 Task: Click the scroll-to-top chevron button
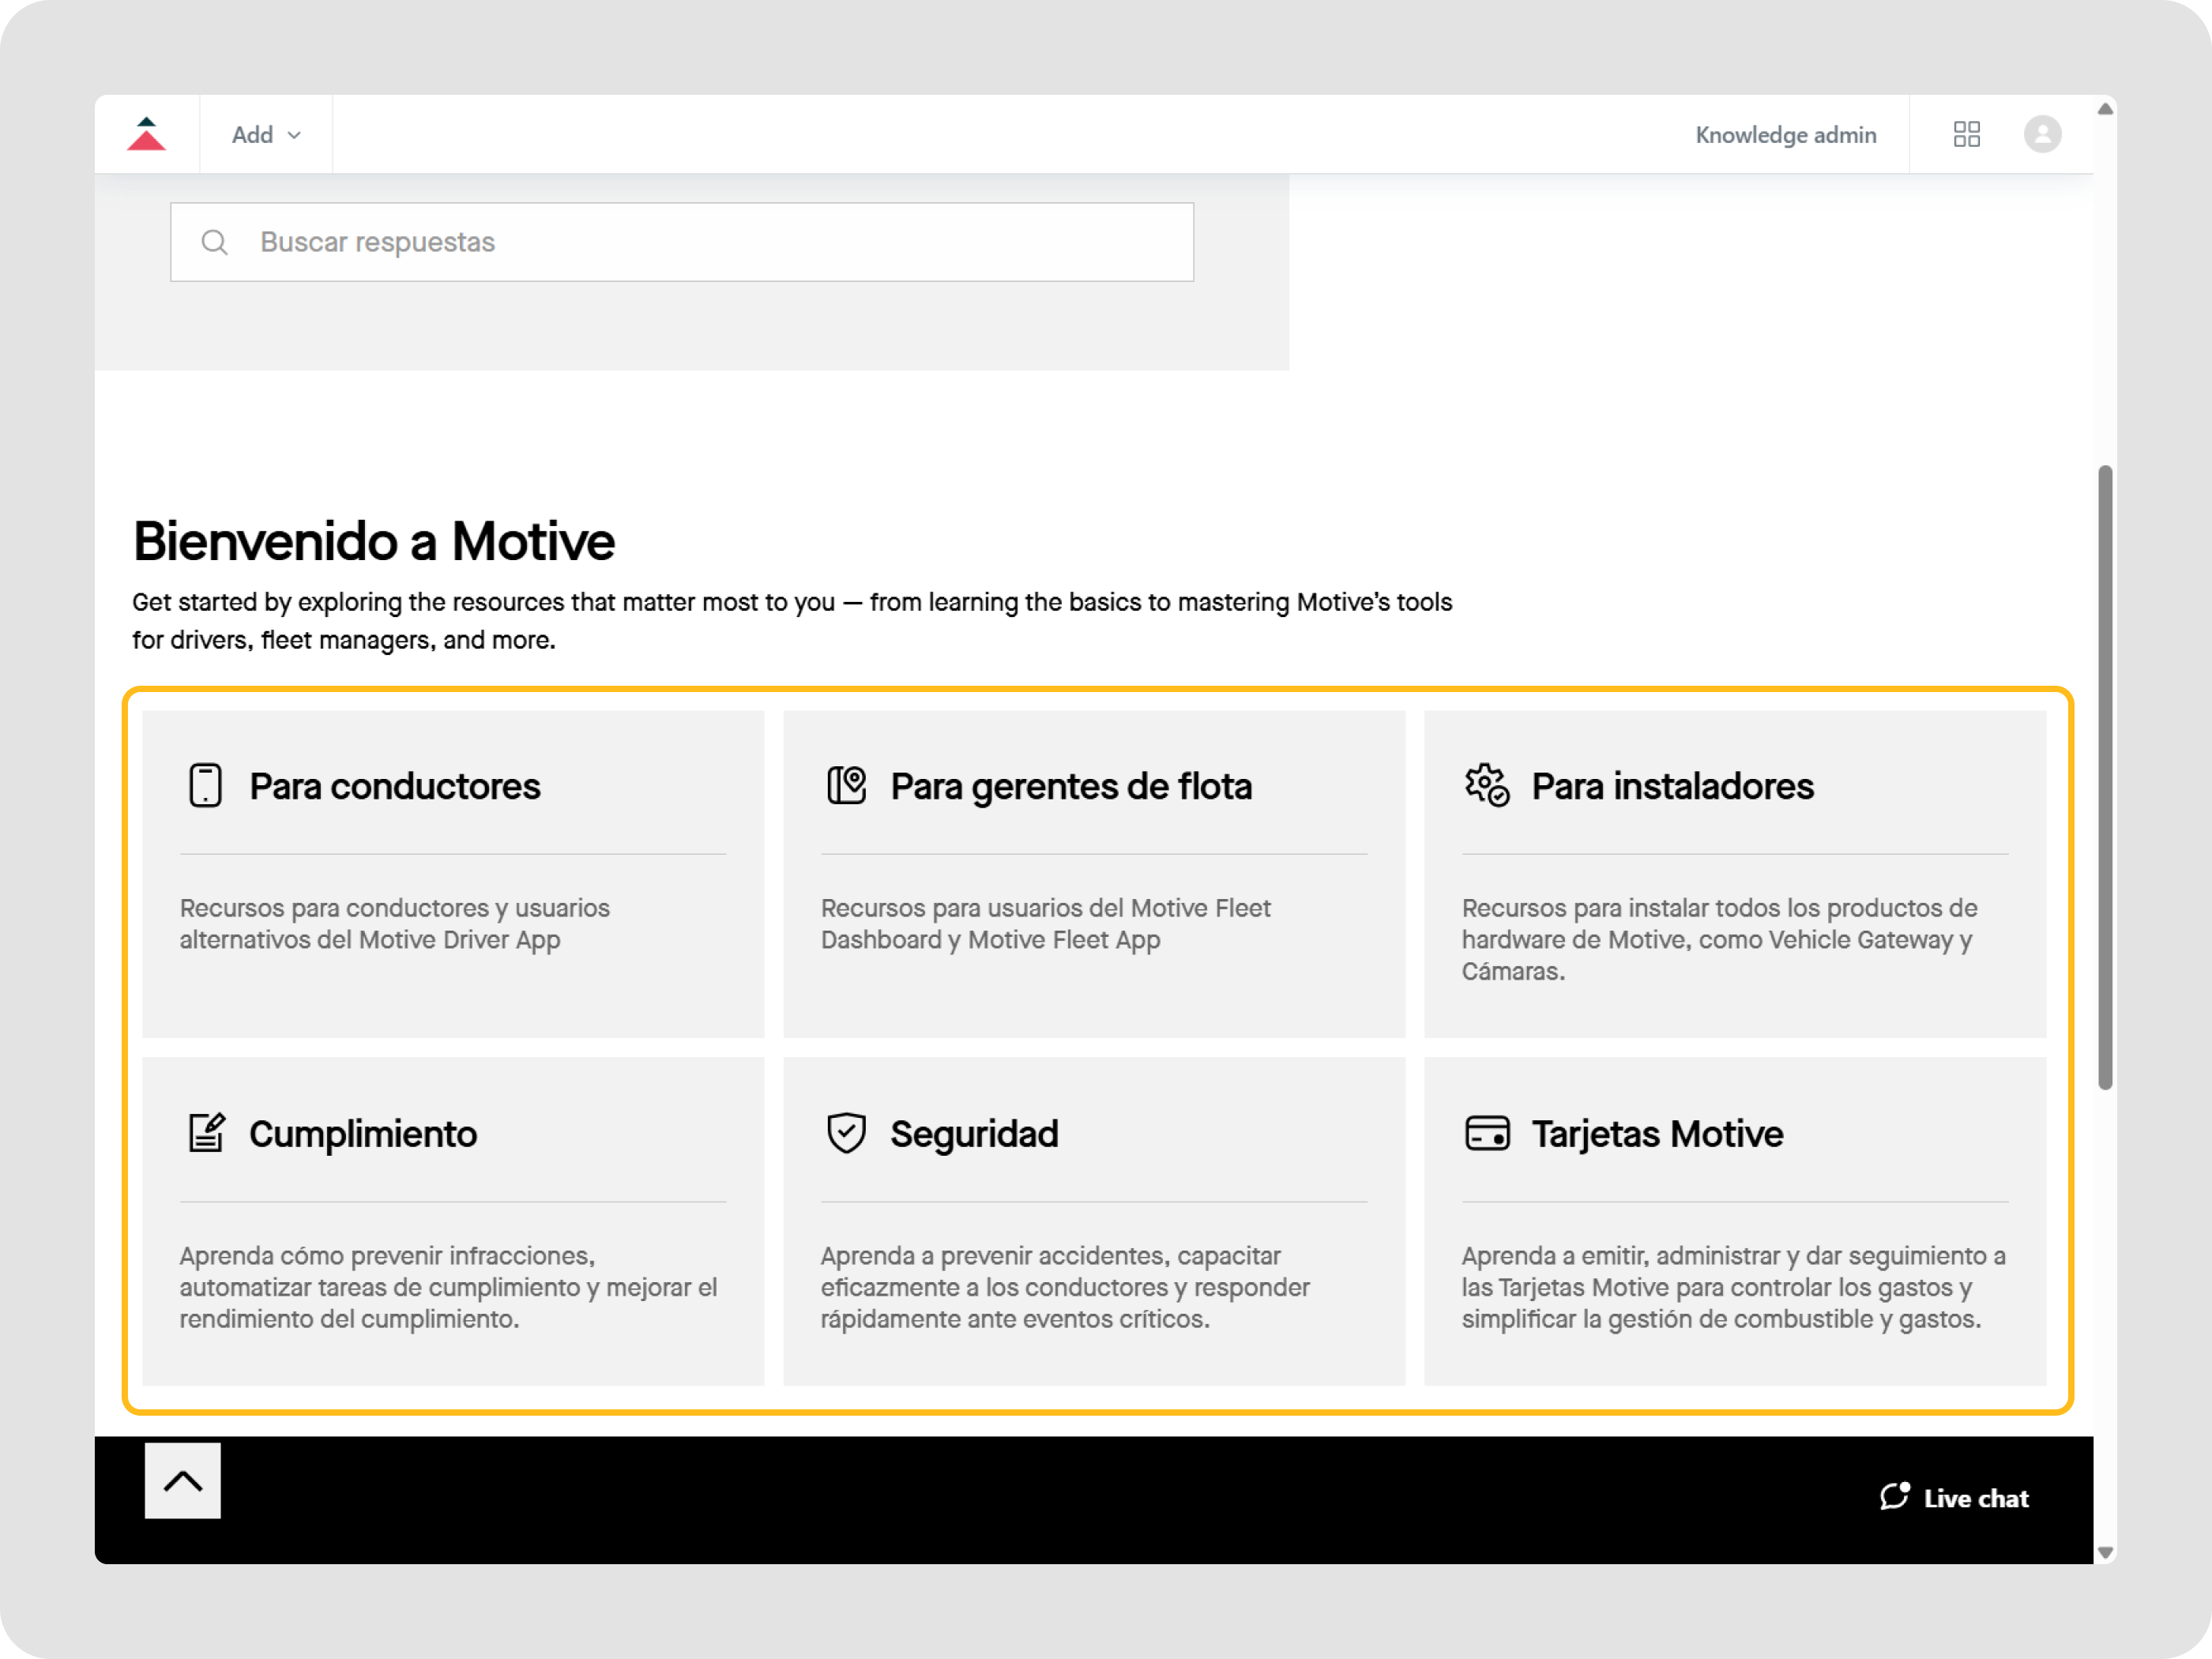point(182,1481)
